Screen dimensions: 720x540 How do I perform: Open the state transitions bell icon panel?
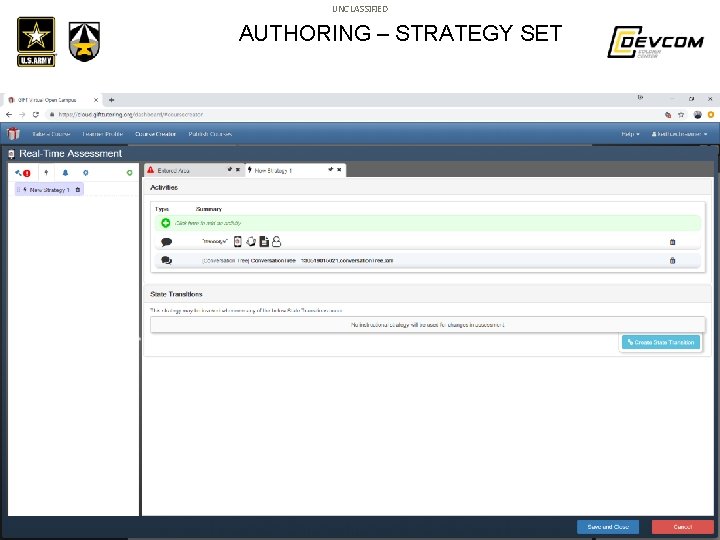click(x=65, y=173)
